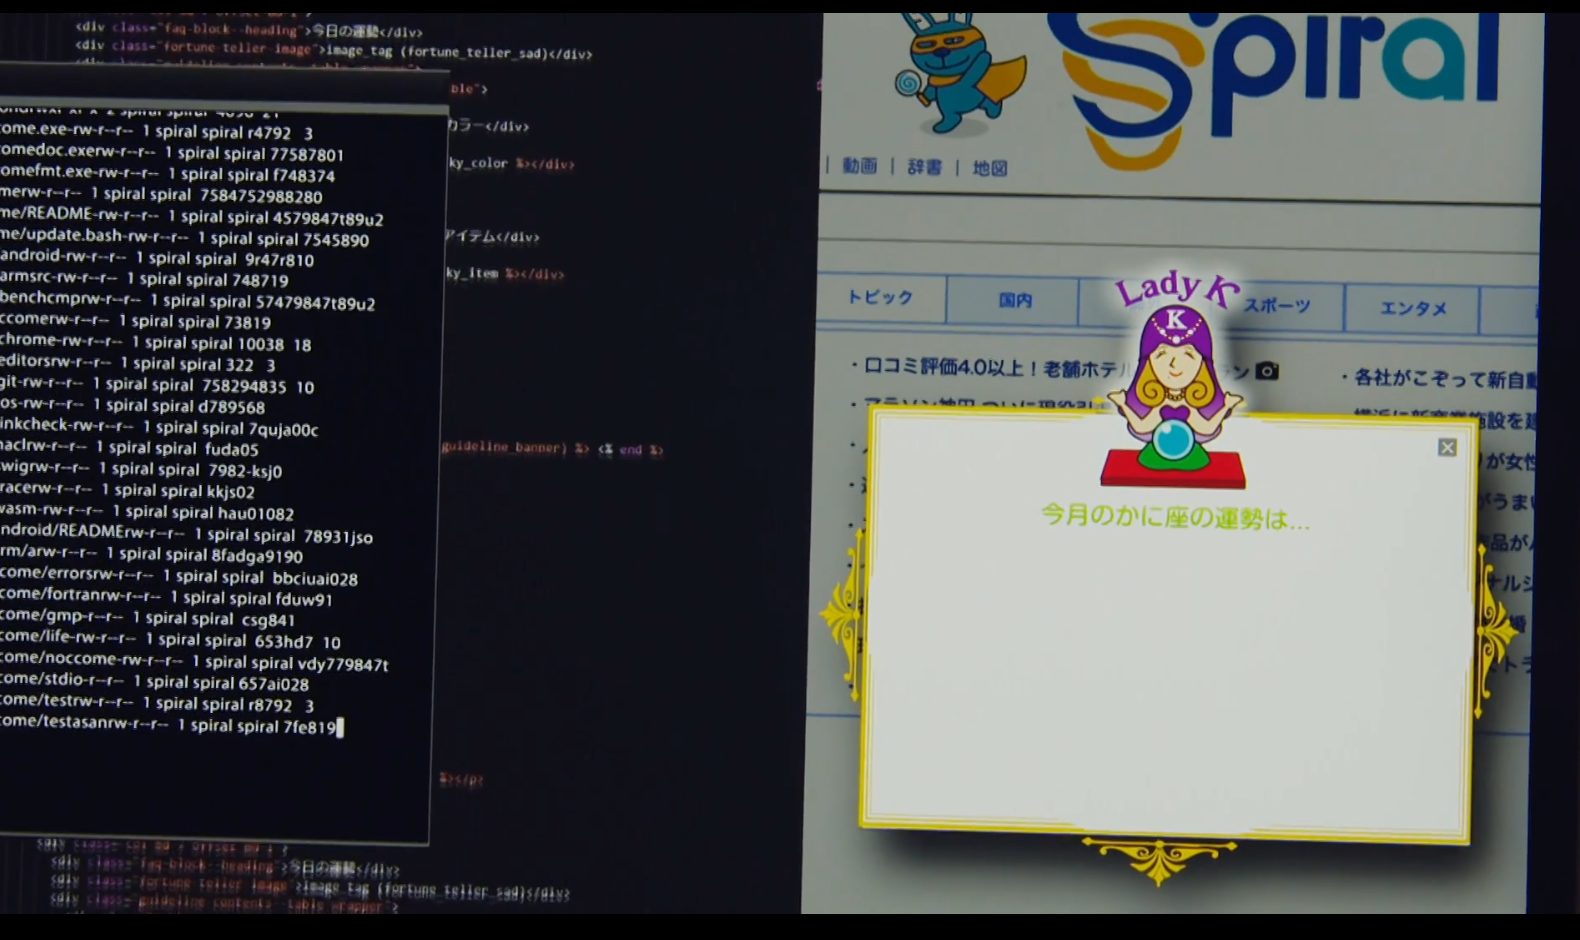Click code line containing ky_color
This screenshot has height=940, width=1580.
point(511,163)
